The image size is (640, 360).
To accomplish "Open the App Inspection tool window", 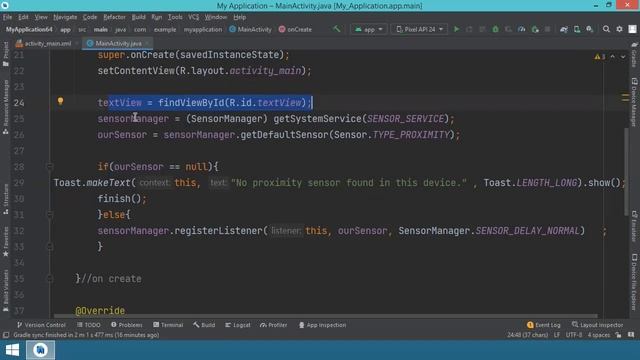I will (322, 325).
